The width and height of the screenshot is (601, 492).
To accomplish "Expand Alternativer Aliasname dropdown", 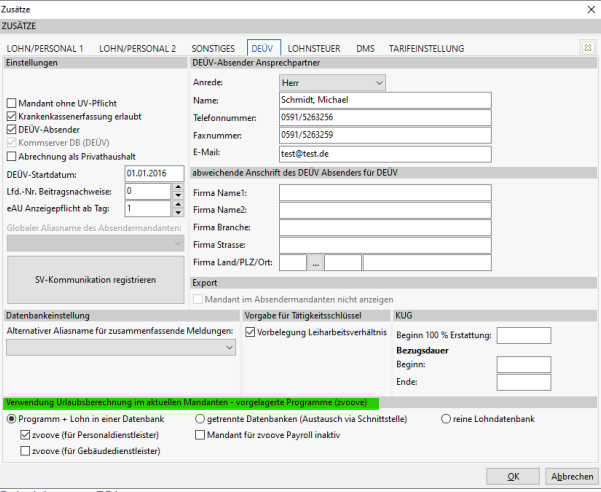I will [121, 348].
